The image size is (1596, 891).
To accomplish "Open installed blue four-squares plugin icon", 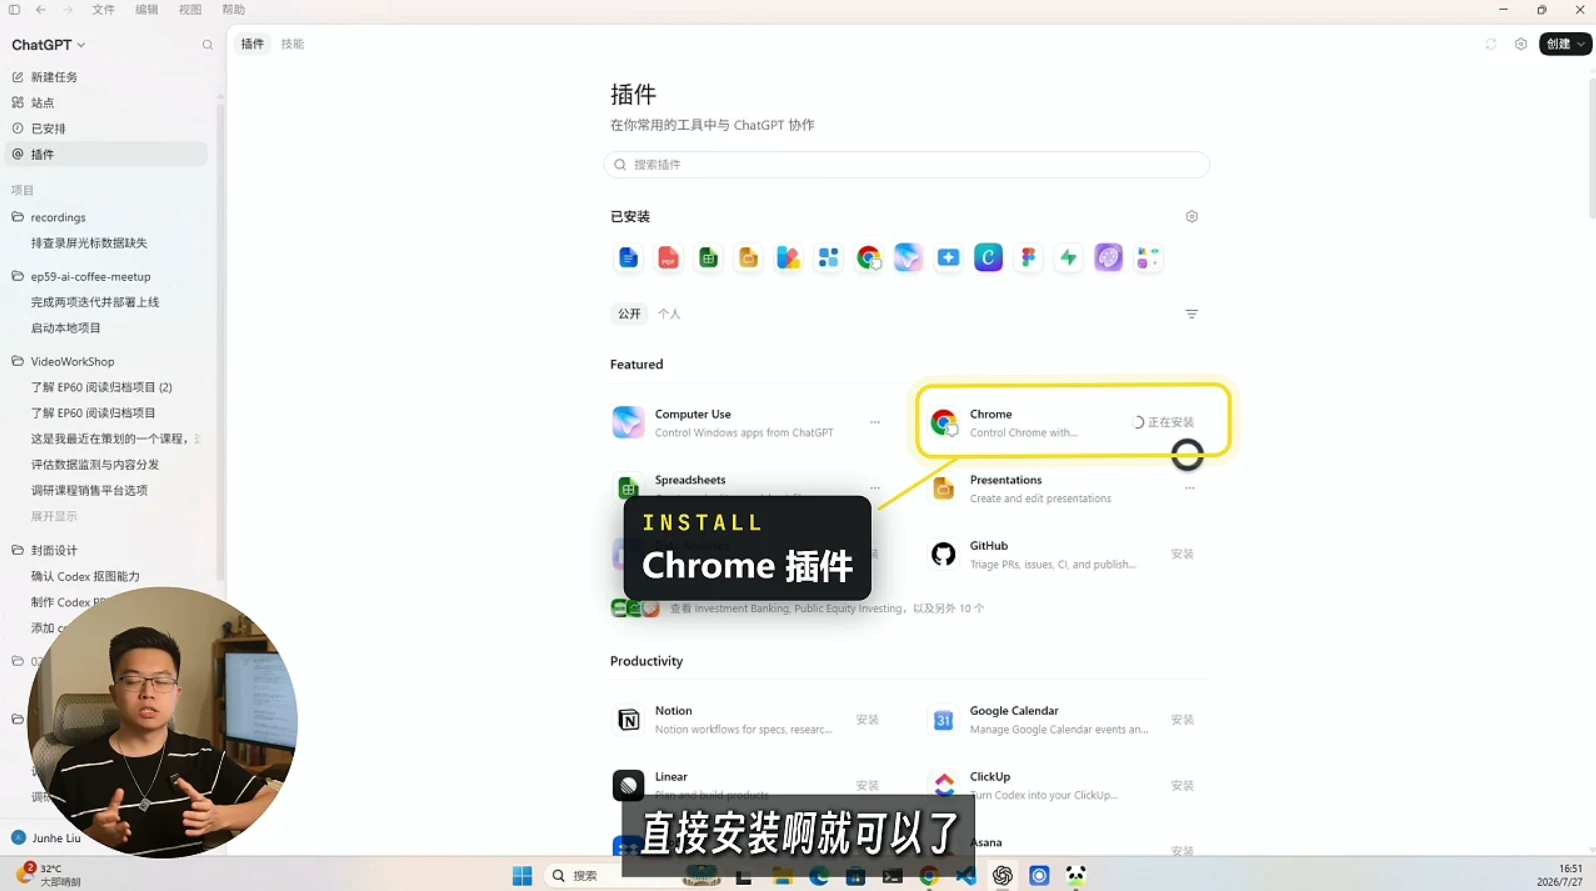I will (x=828, y=258).
